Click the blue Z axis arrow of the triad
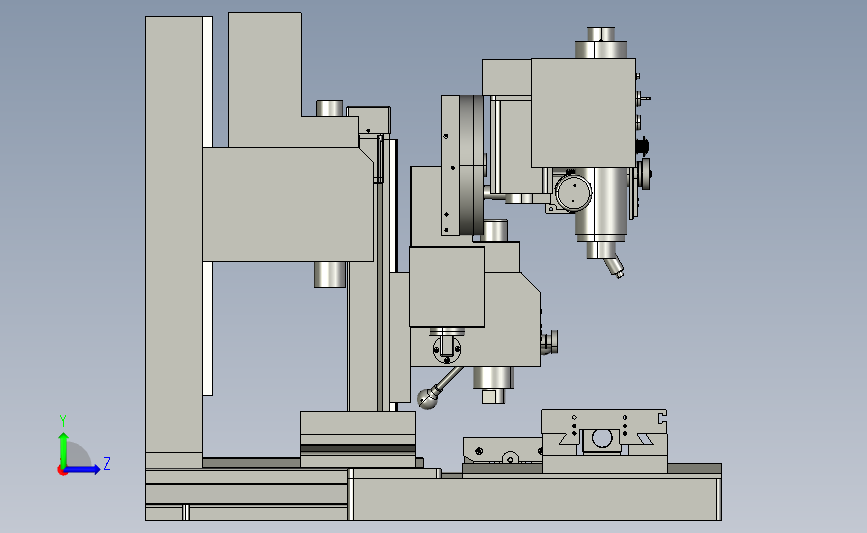 tap(82, 470)
